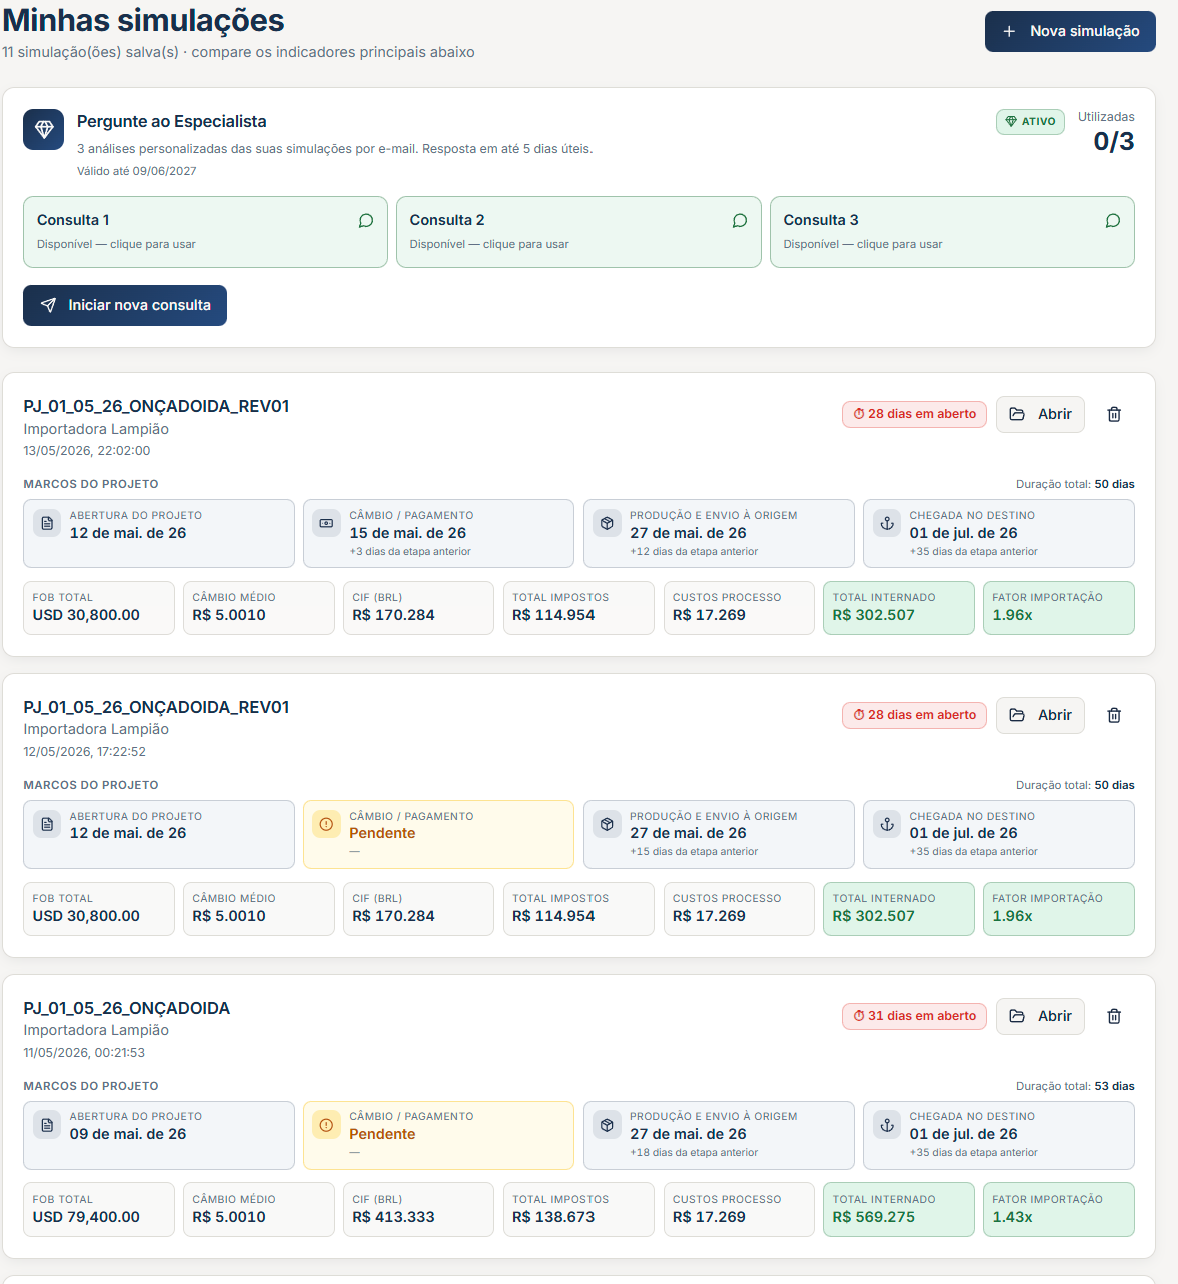Image resolution: width=1178 pixels, height=1284 pixels.
Task: Click document icon in Abertura do Projeto 09 de mai. de 26
Action: click(47, 1125)
